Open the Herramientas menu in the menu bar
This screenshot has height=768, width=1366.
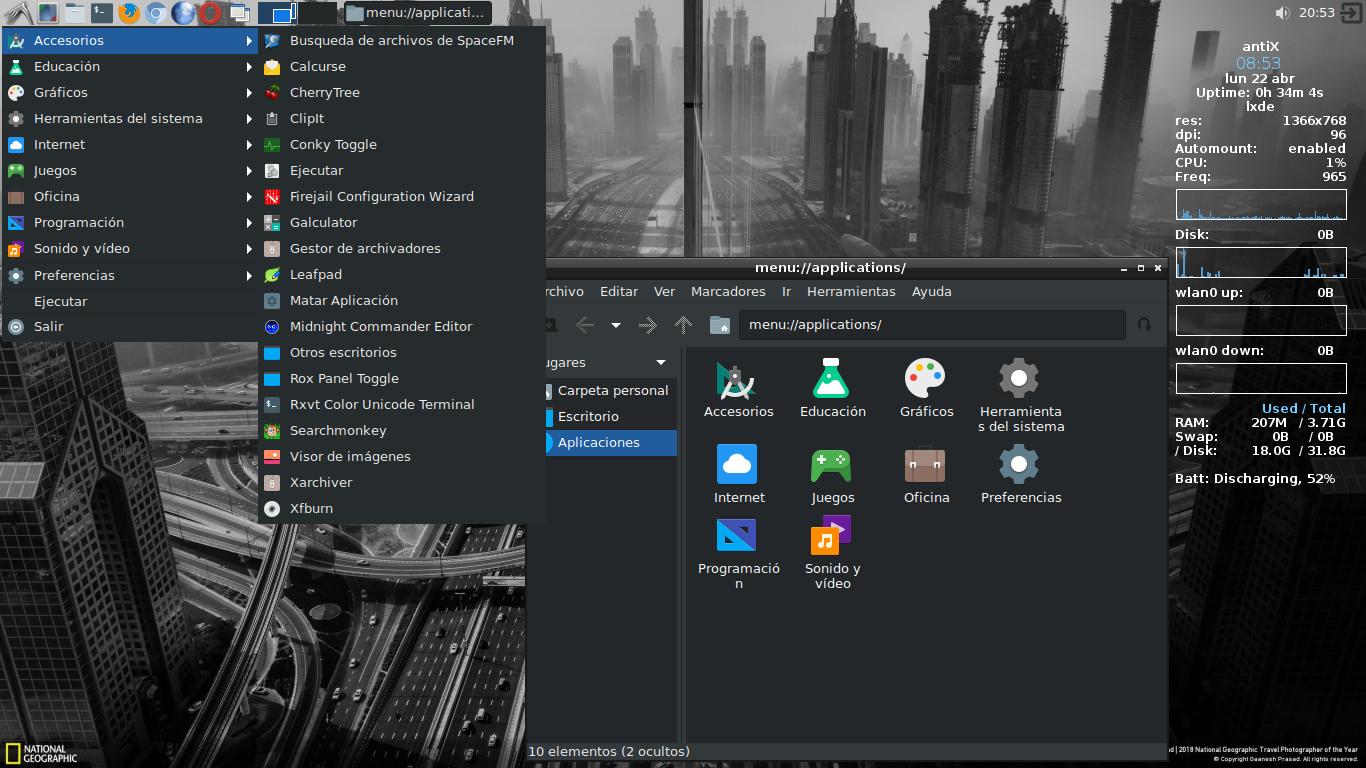851,292
